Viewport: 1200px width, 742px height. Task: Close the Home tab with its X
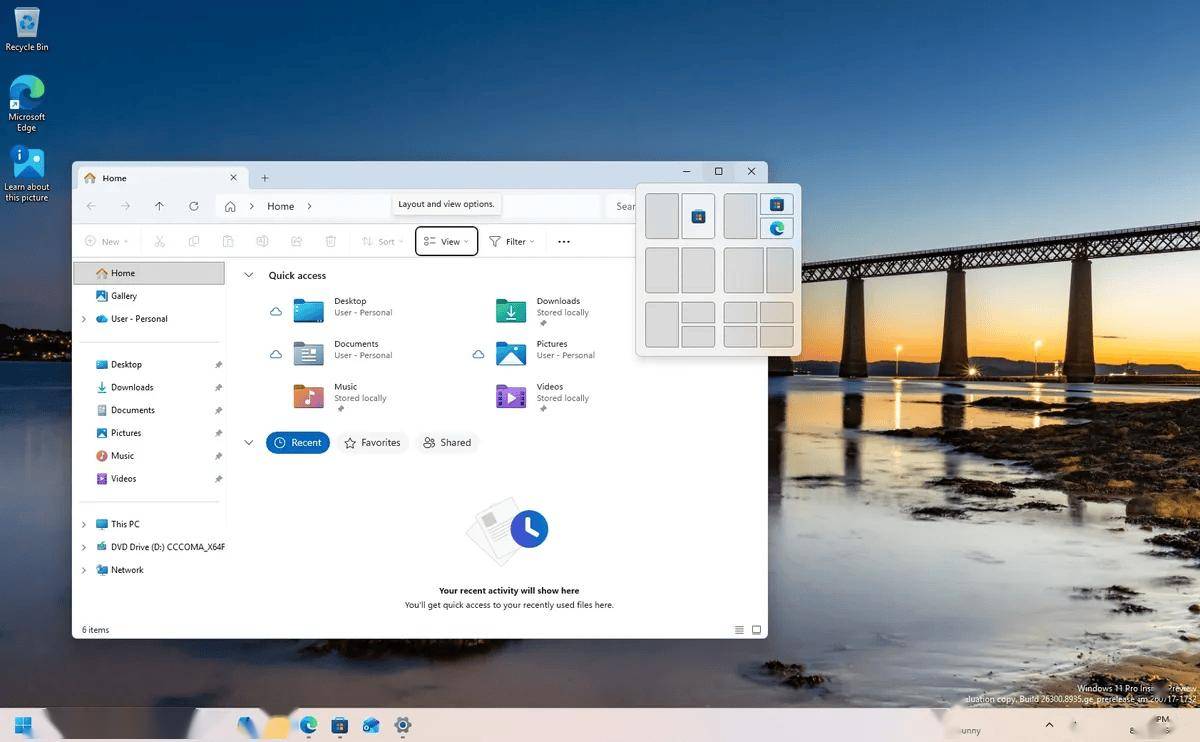tap(234, 177)
